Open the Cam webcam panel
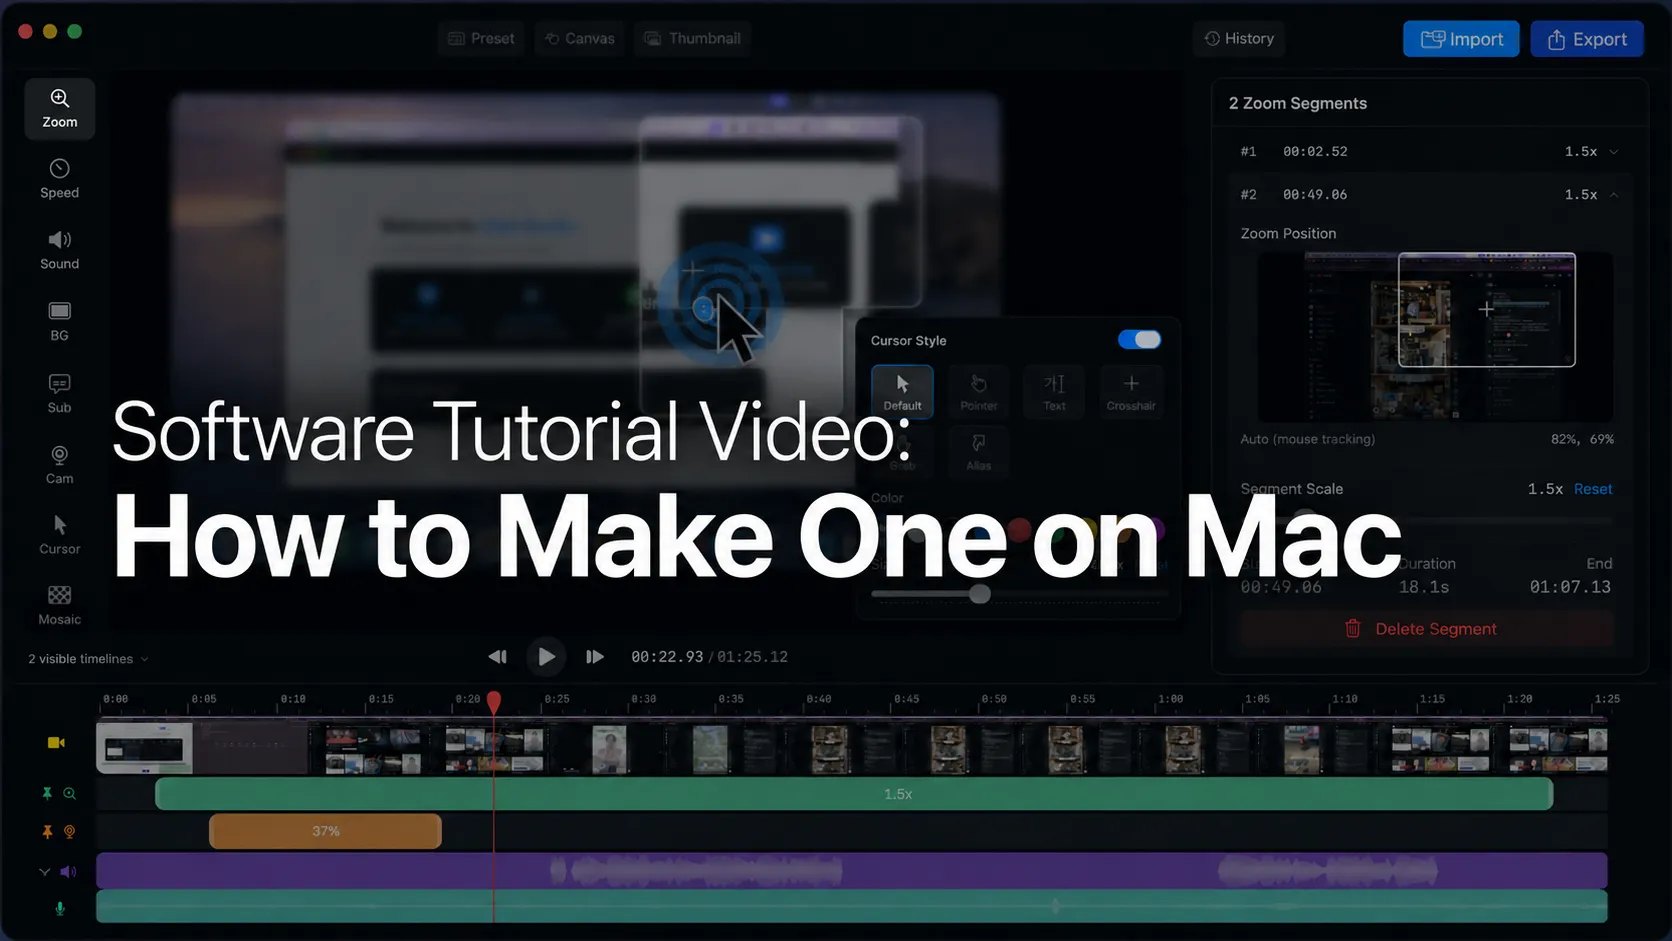 pos(60,465)
